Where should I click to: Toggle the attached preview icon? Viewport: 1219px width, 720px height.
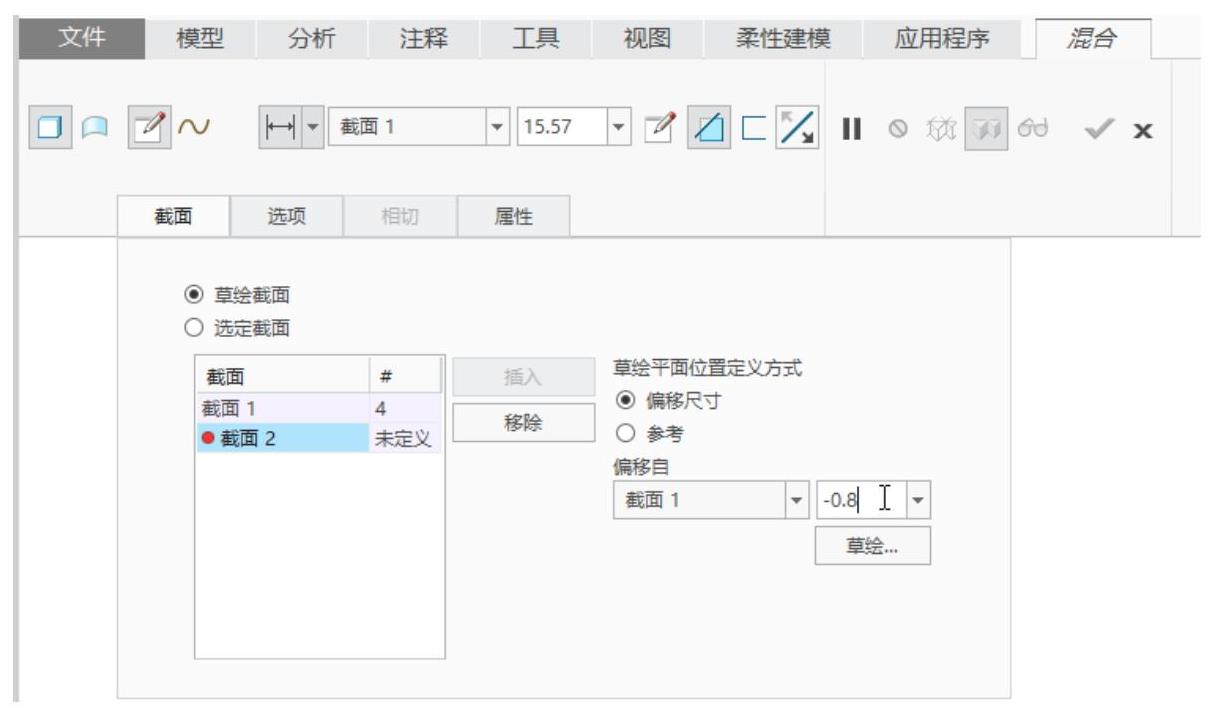point(988,130)
